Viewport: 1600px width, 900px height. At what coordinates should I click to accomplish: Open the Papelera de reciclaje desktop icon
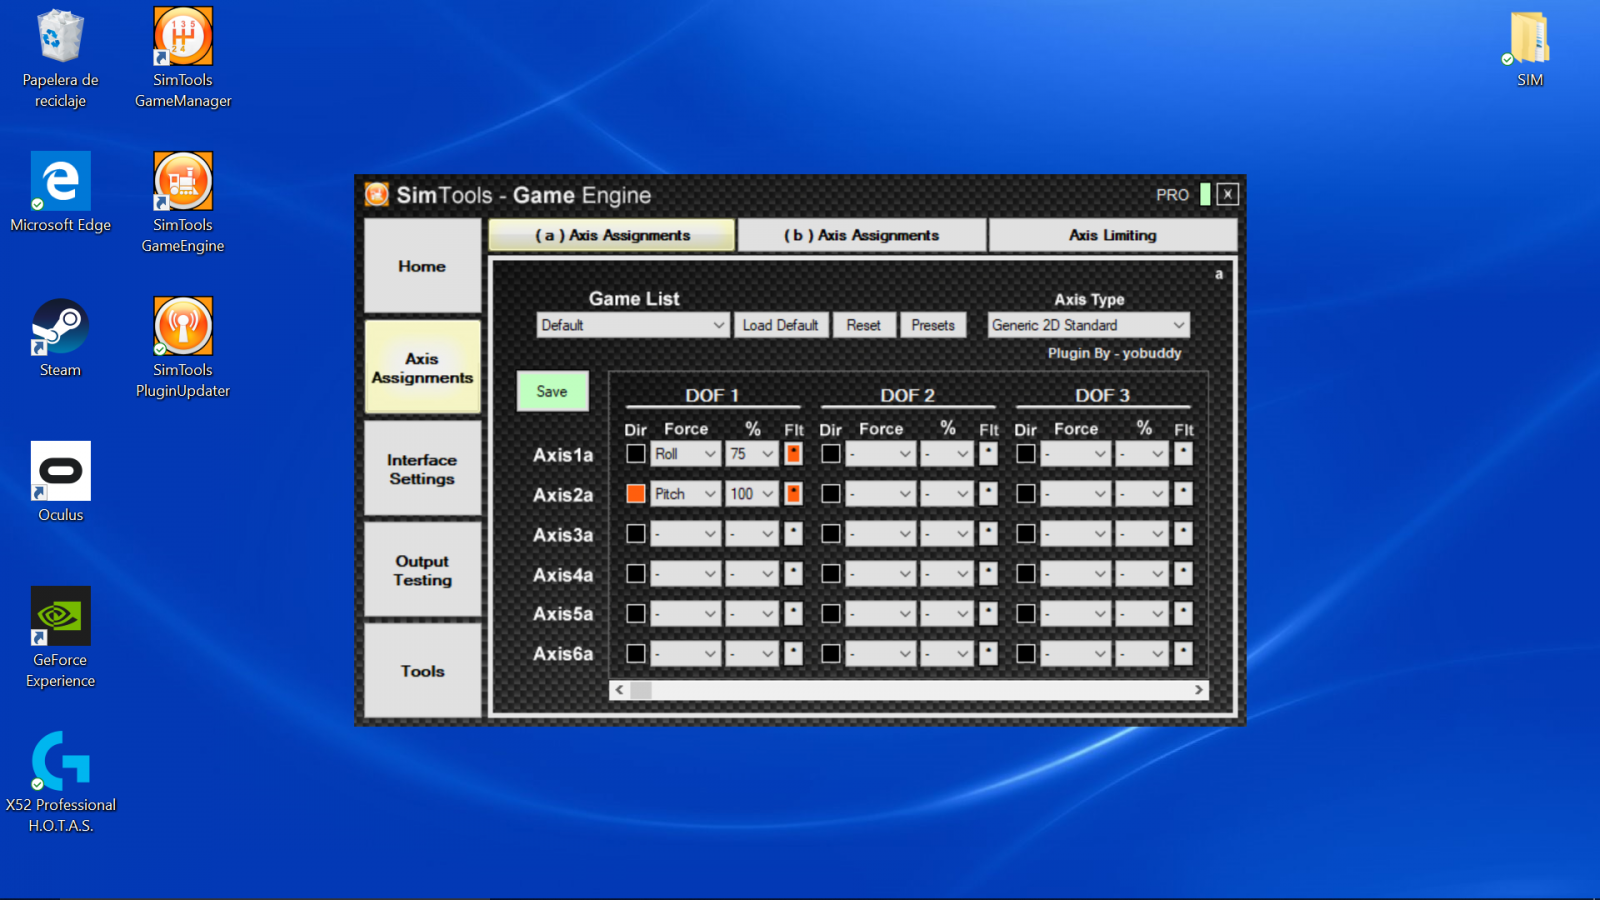click(60, 58)
